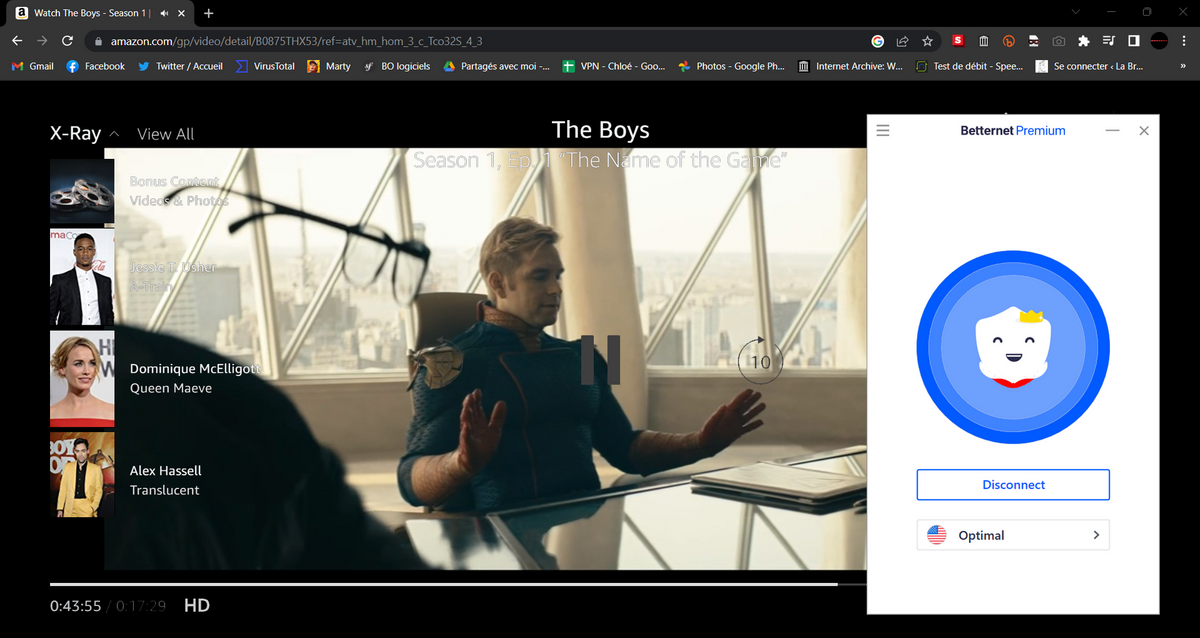Share this page via the share icon
This screenshot has height=638, width=1200.
pos(902,41)
